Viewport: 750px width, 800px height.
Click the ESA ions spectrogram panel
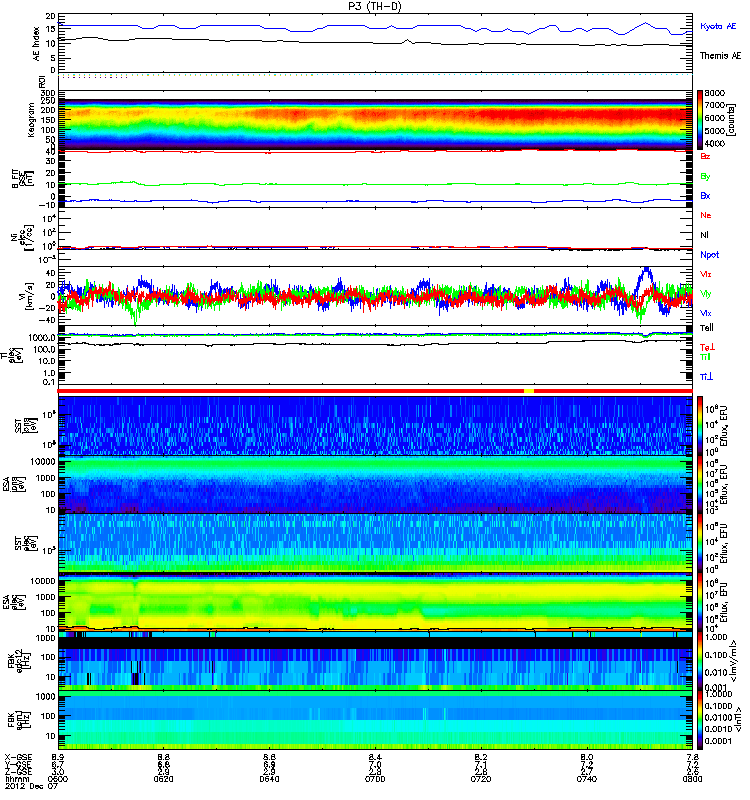tap(375, 484)
